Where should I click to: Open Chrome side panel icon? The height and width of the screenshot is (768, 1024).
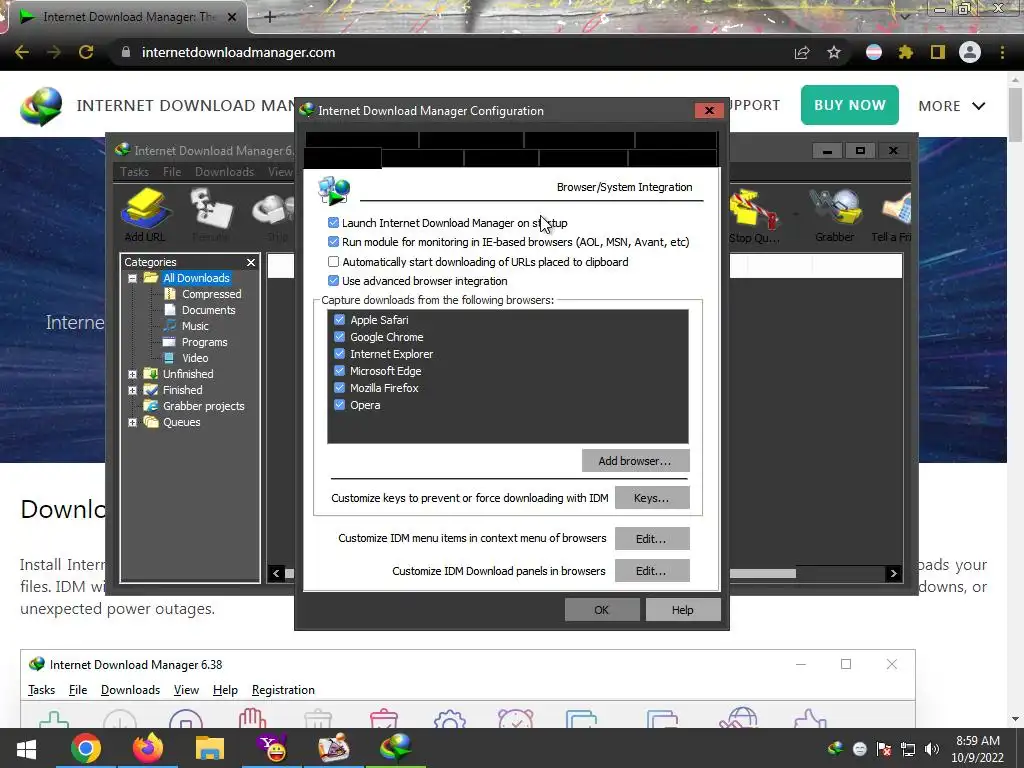(938, 52)
